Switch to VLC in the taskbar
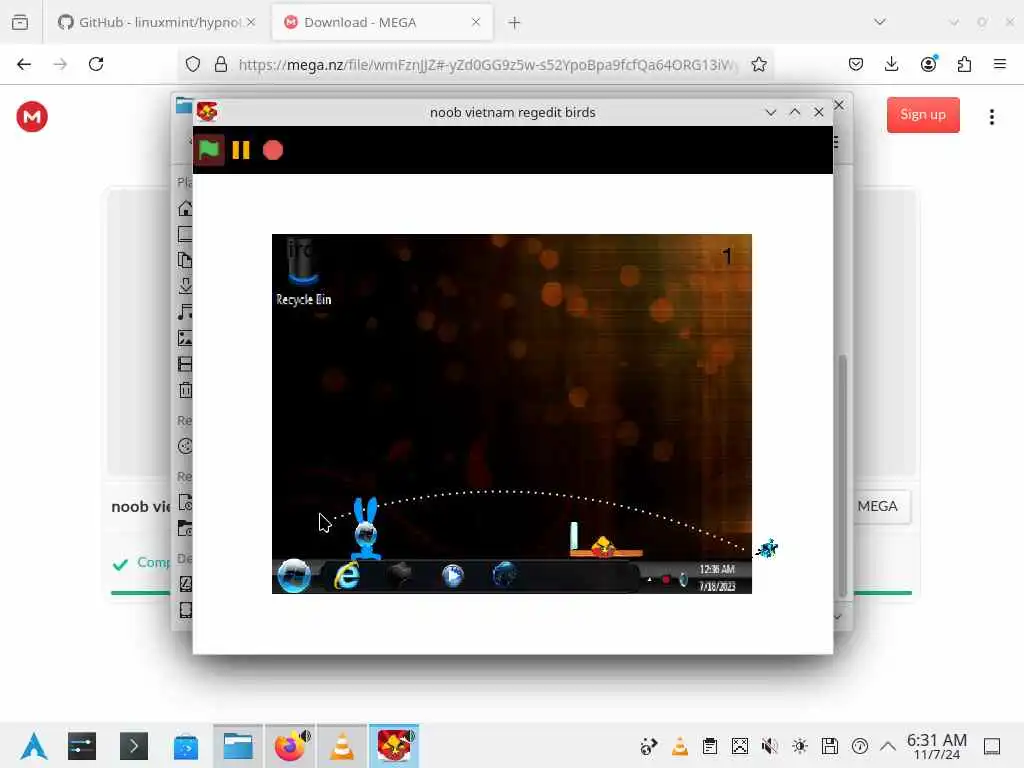Screen dimensions: 1024x768 [342, 746]
